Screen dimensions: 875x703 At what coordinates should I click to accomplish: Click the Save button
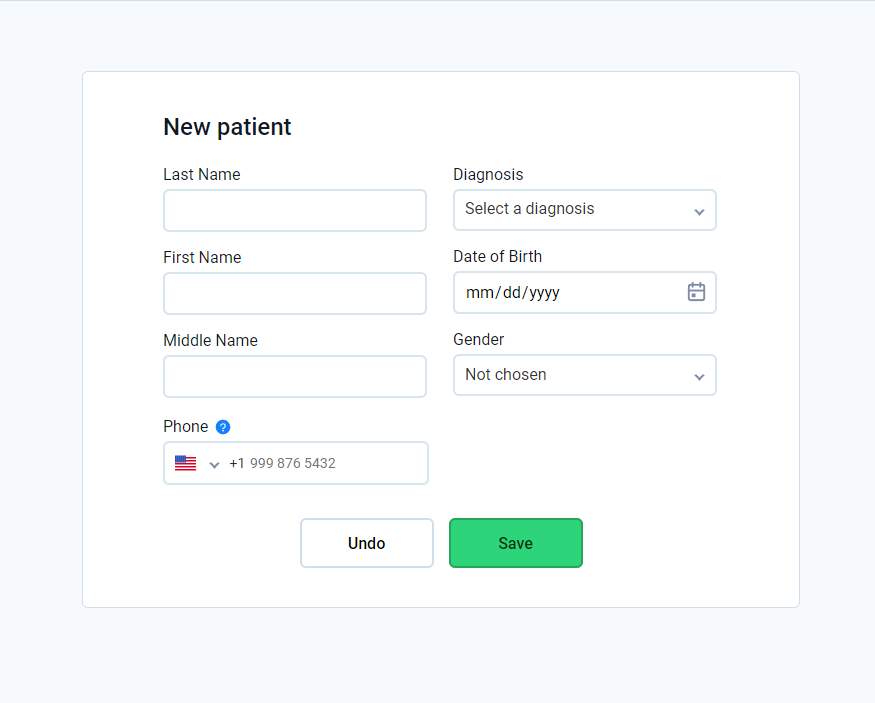point(515,543)
